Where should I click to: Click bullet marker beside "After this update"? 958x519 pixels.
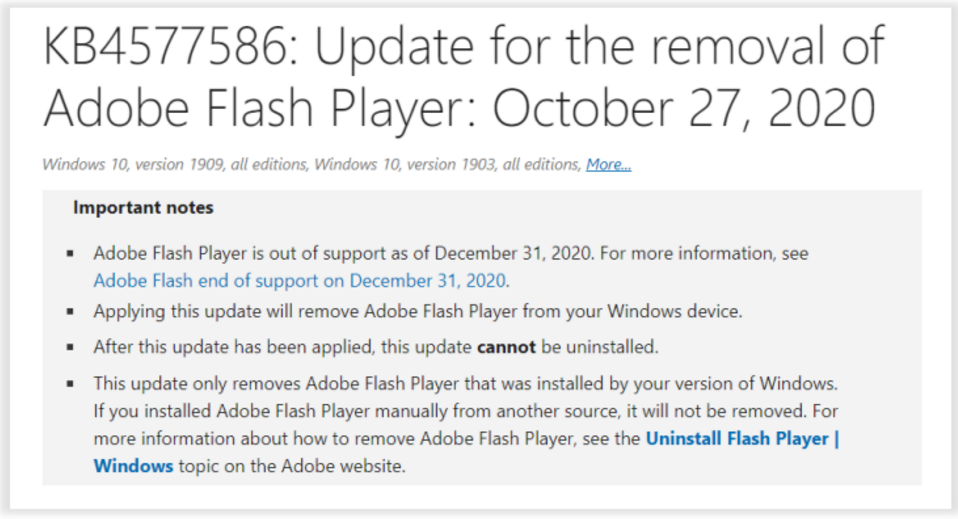69,348
